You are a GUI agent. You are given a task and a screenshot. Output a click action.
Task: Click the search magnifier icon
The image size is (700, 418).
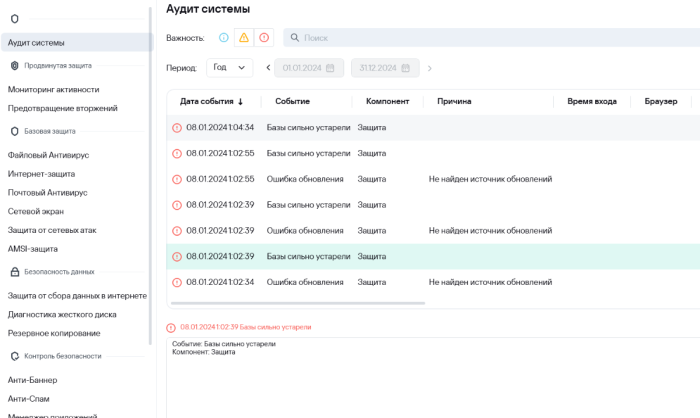pos(294,38)
